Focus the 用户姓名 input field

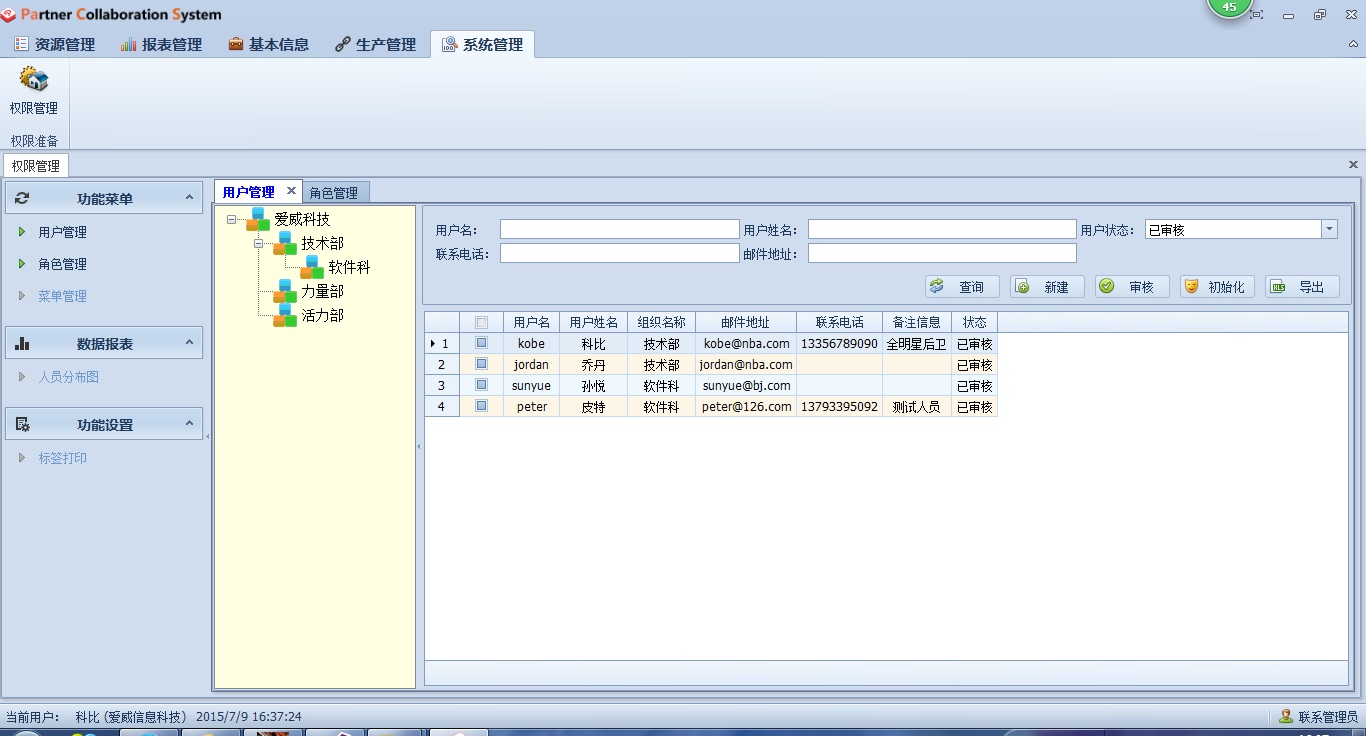pyautogui.click(x=942, y=229)
